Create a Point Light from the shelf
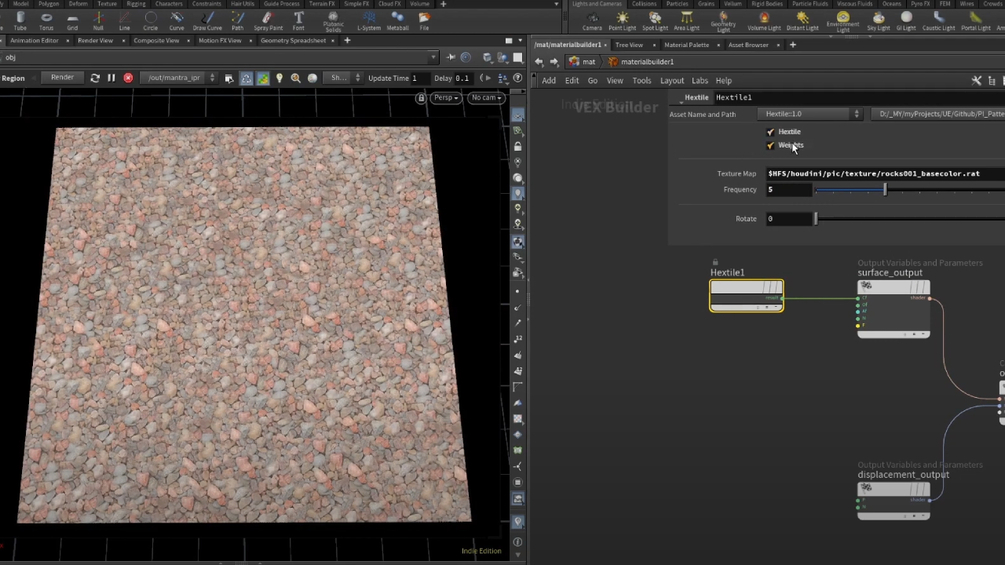 pyautogui.click(x=622, y=21)
